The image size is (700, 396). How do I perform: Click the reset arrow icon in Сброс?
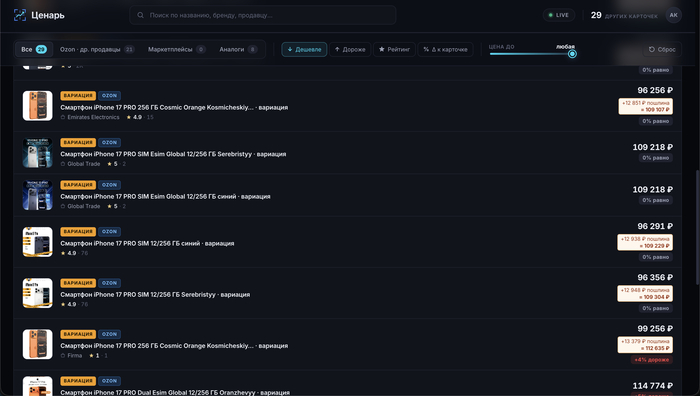click(652, 49)
